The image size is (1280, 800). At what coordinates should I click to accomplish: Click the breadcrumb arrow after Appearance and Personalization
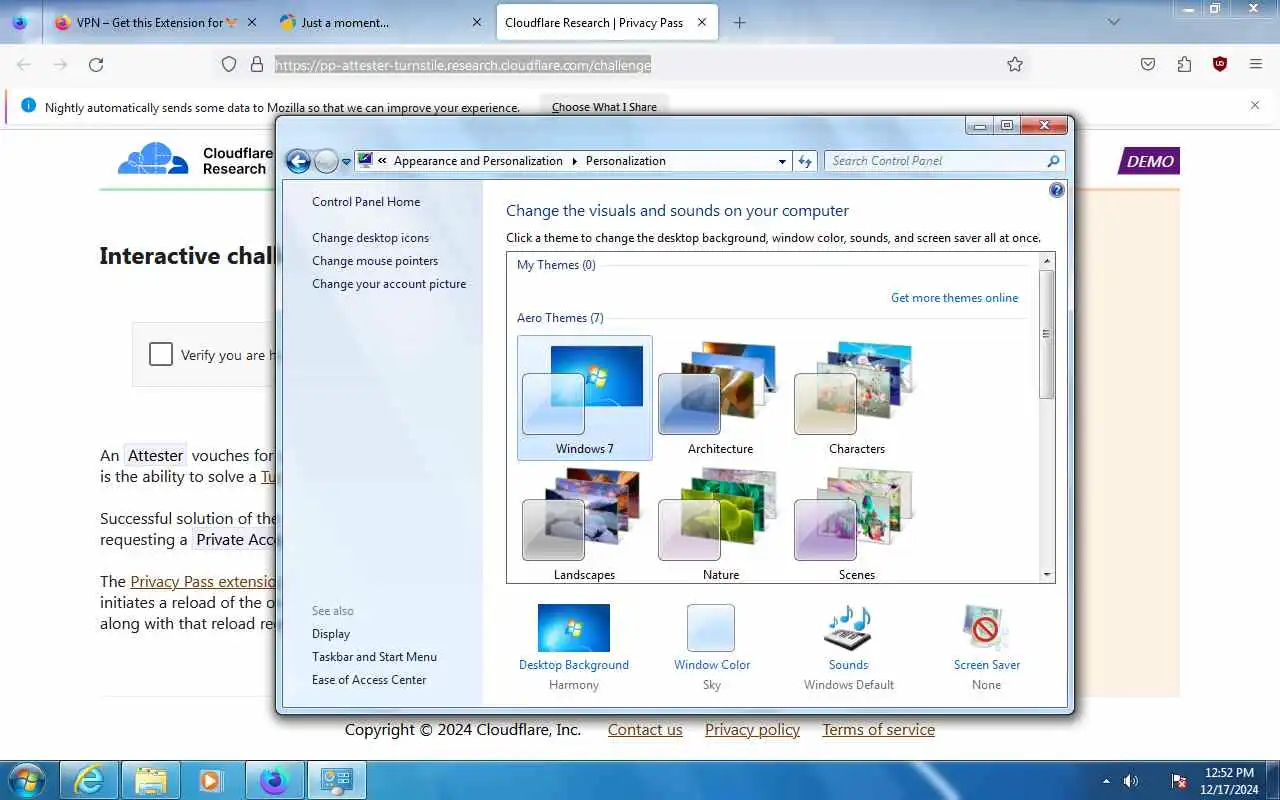574,161
